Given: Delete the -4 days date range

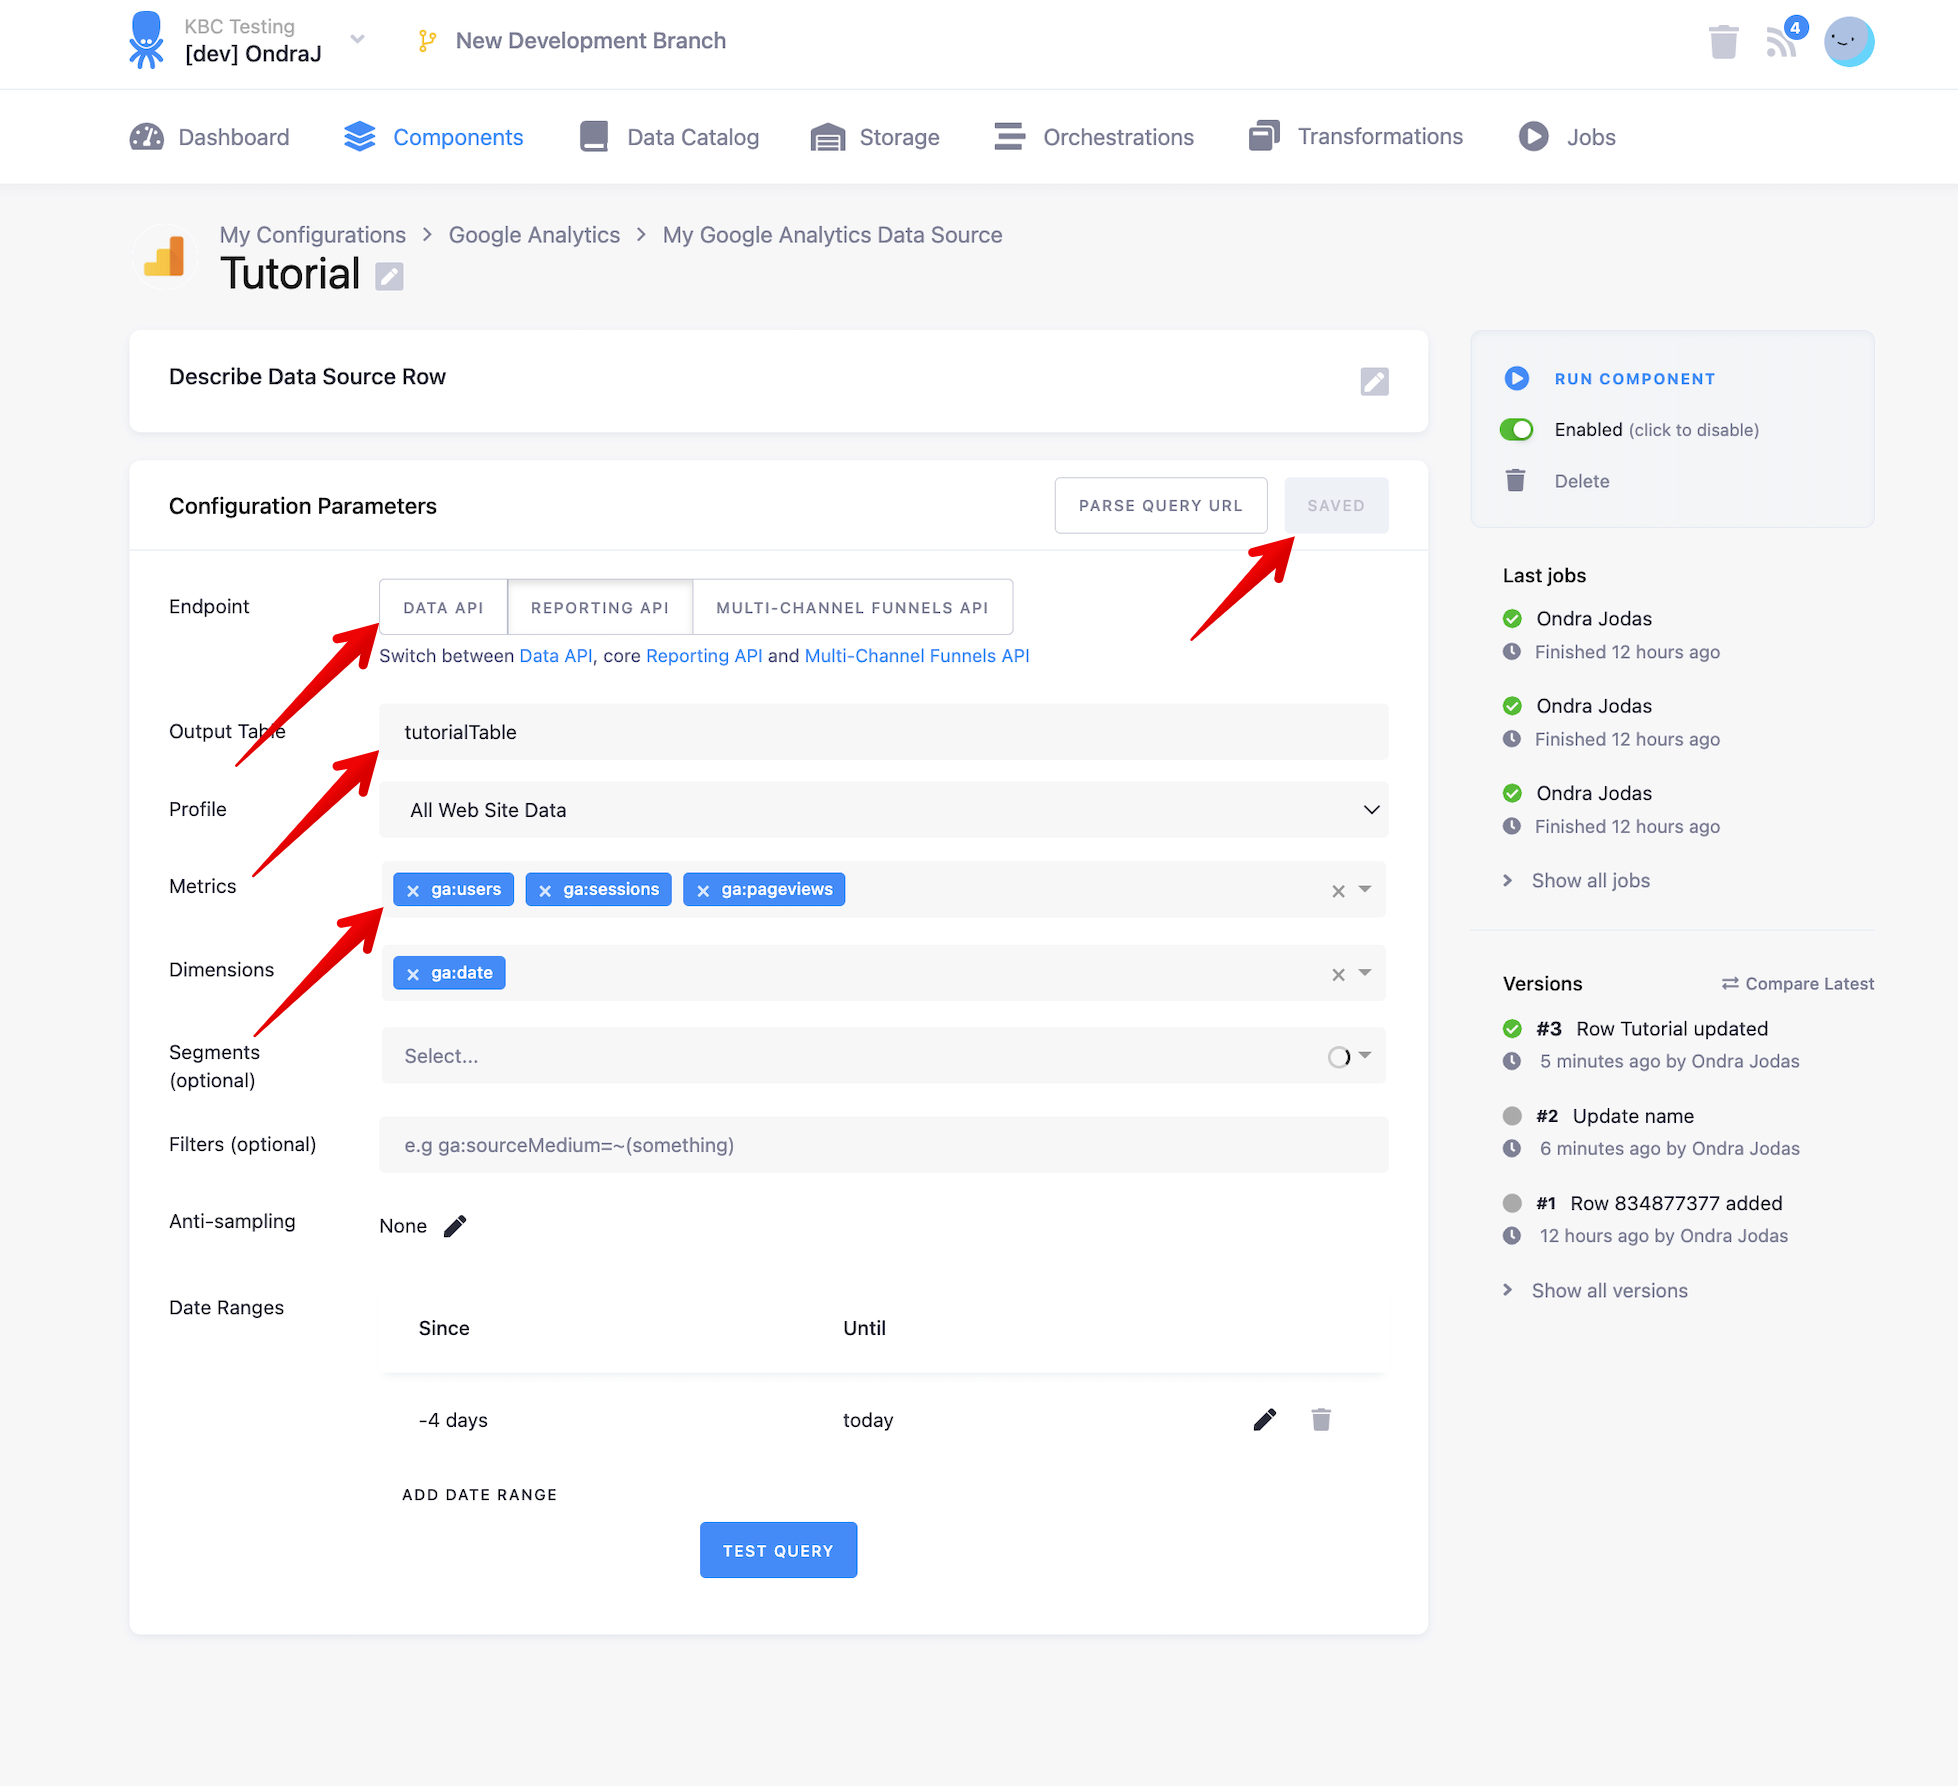Looking at the screenshot, I should coord(1321,1420).
